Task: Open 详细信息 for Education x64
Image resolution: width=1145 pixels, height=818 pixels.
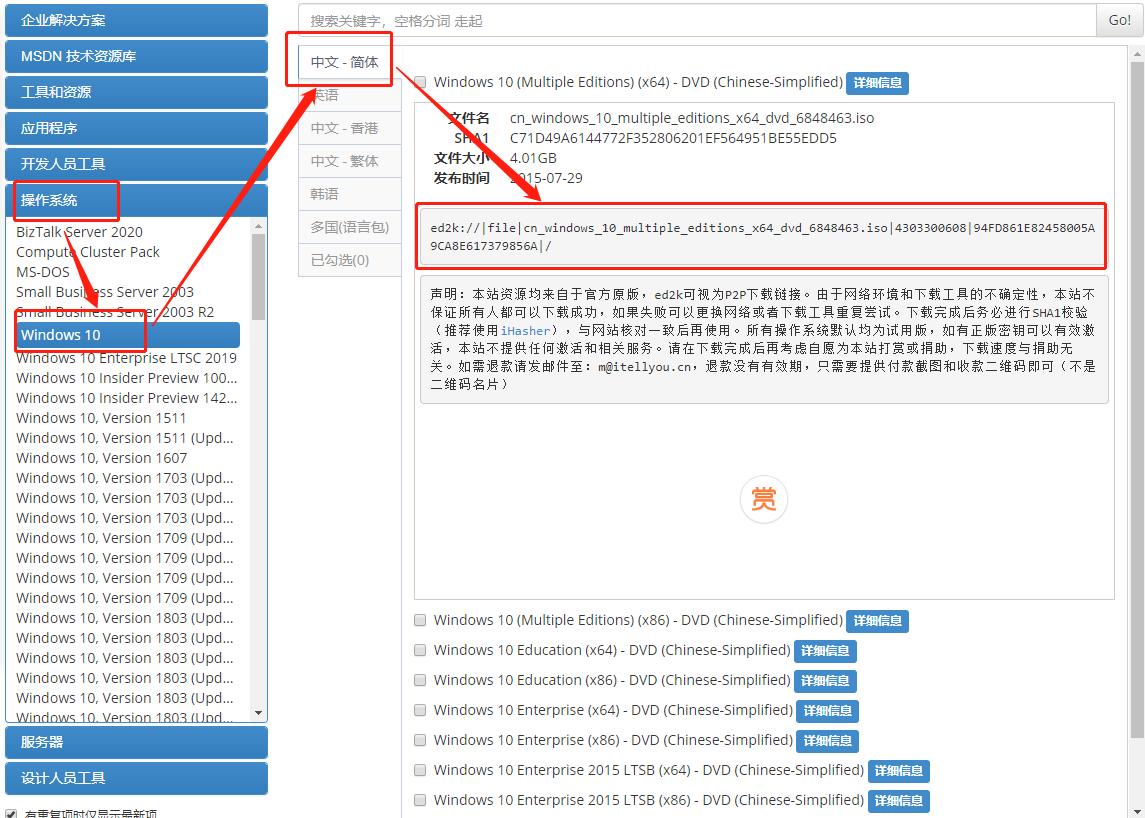Action: pyautogui.click(x=825, y=651)
